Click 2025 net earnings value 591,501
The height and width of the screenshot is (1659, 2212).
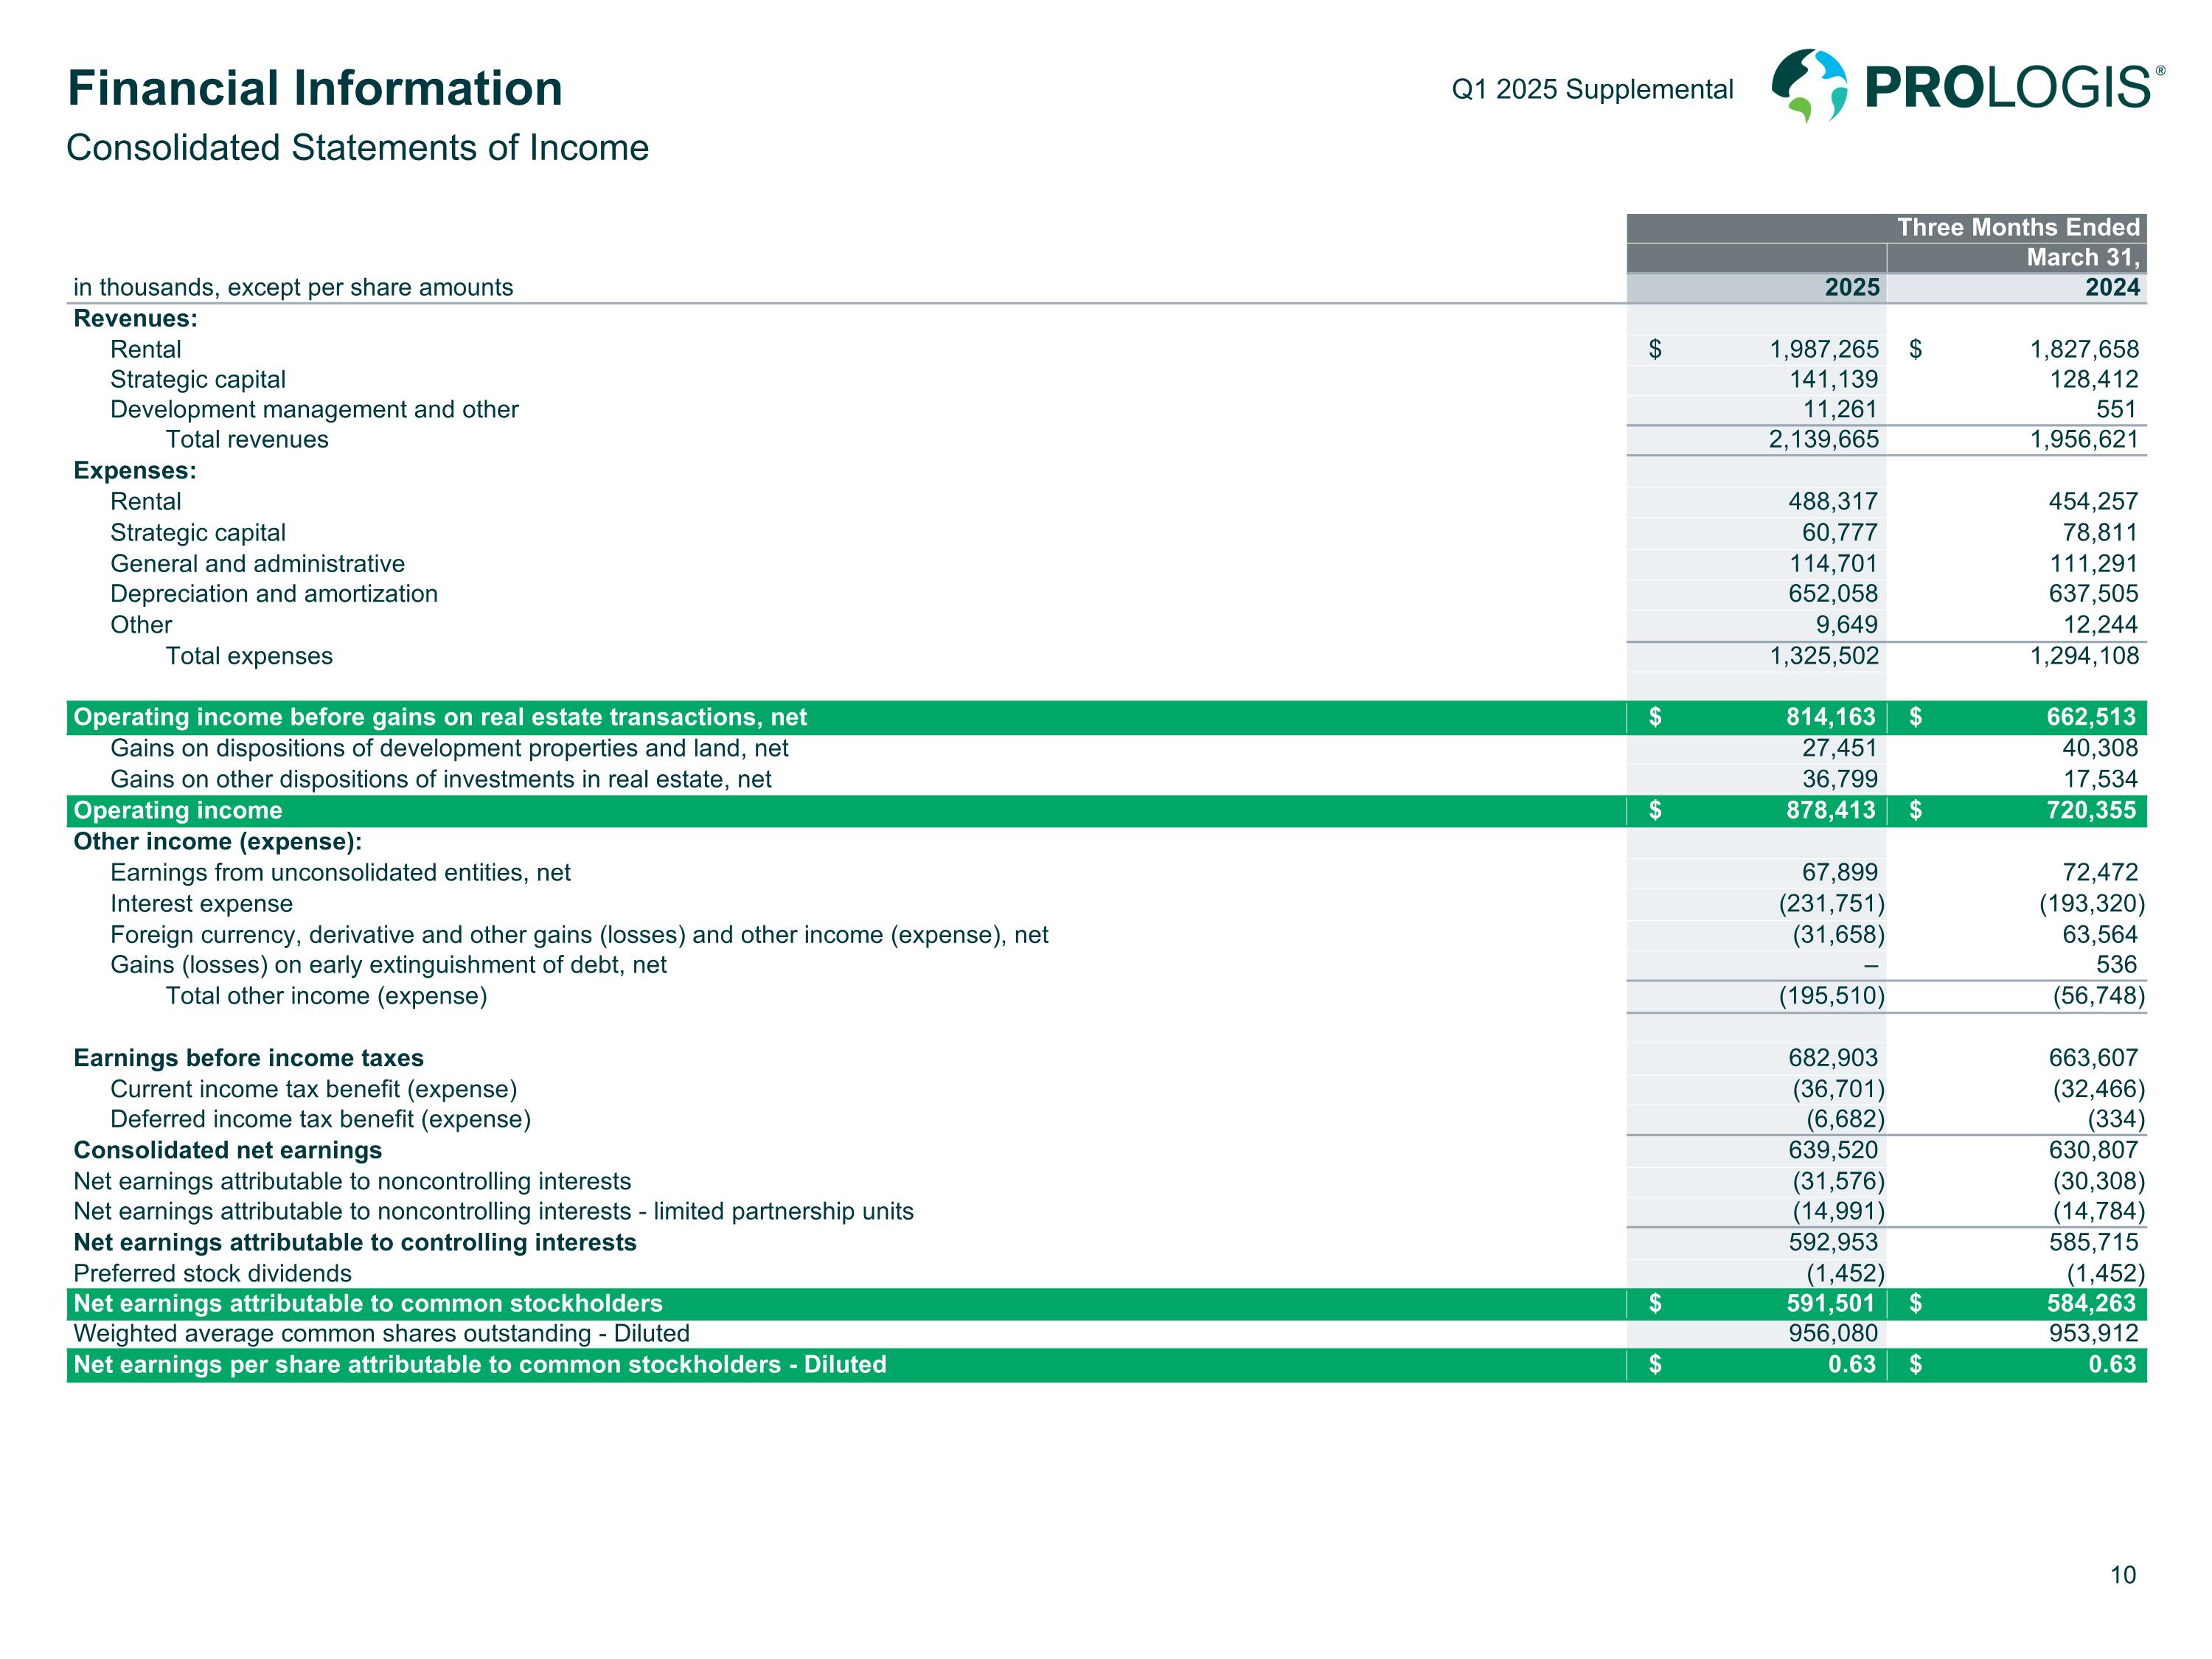(x=1830, y=1304)
